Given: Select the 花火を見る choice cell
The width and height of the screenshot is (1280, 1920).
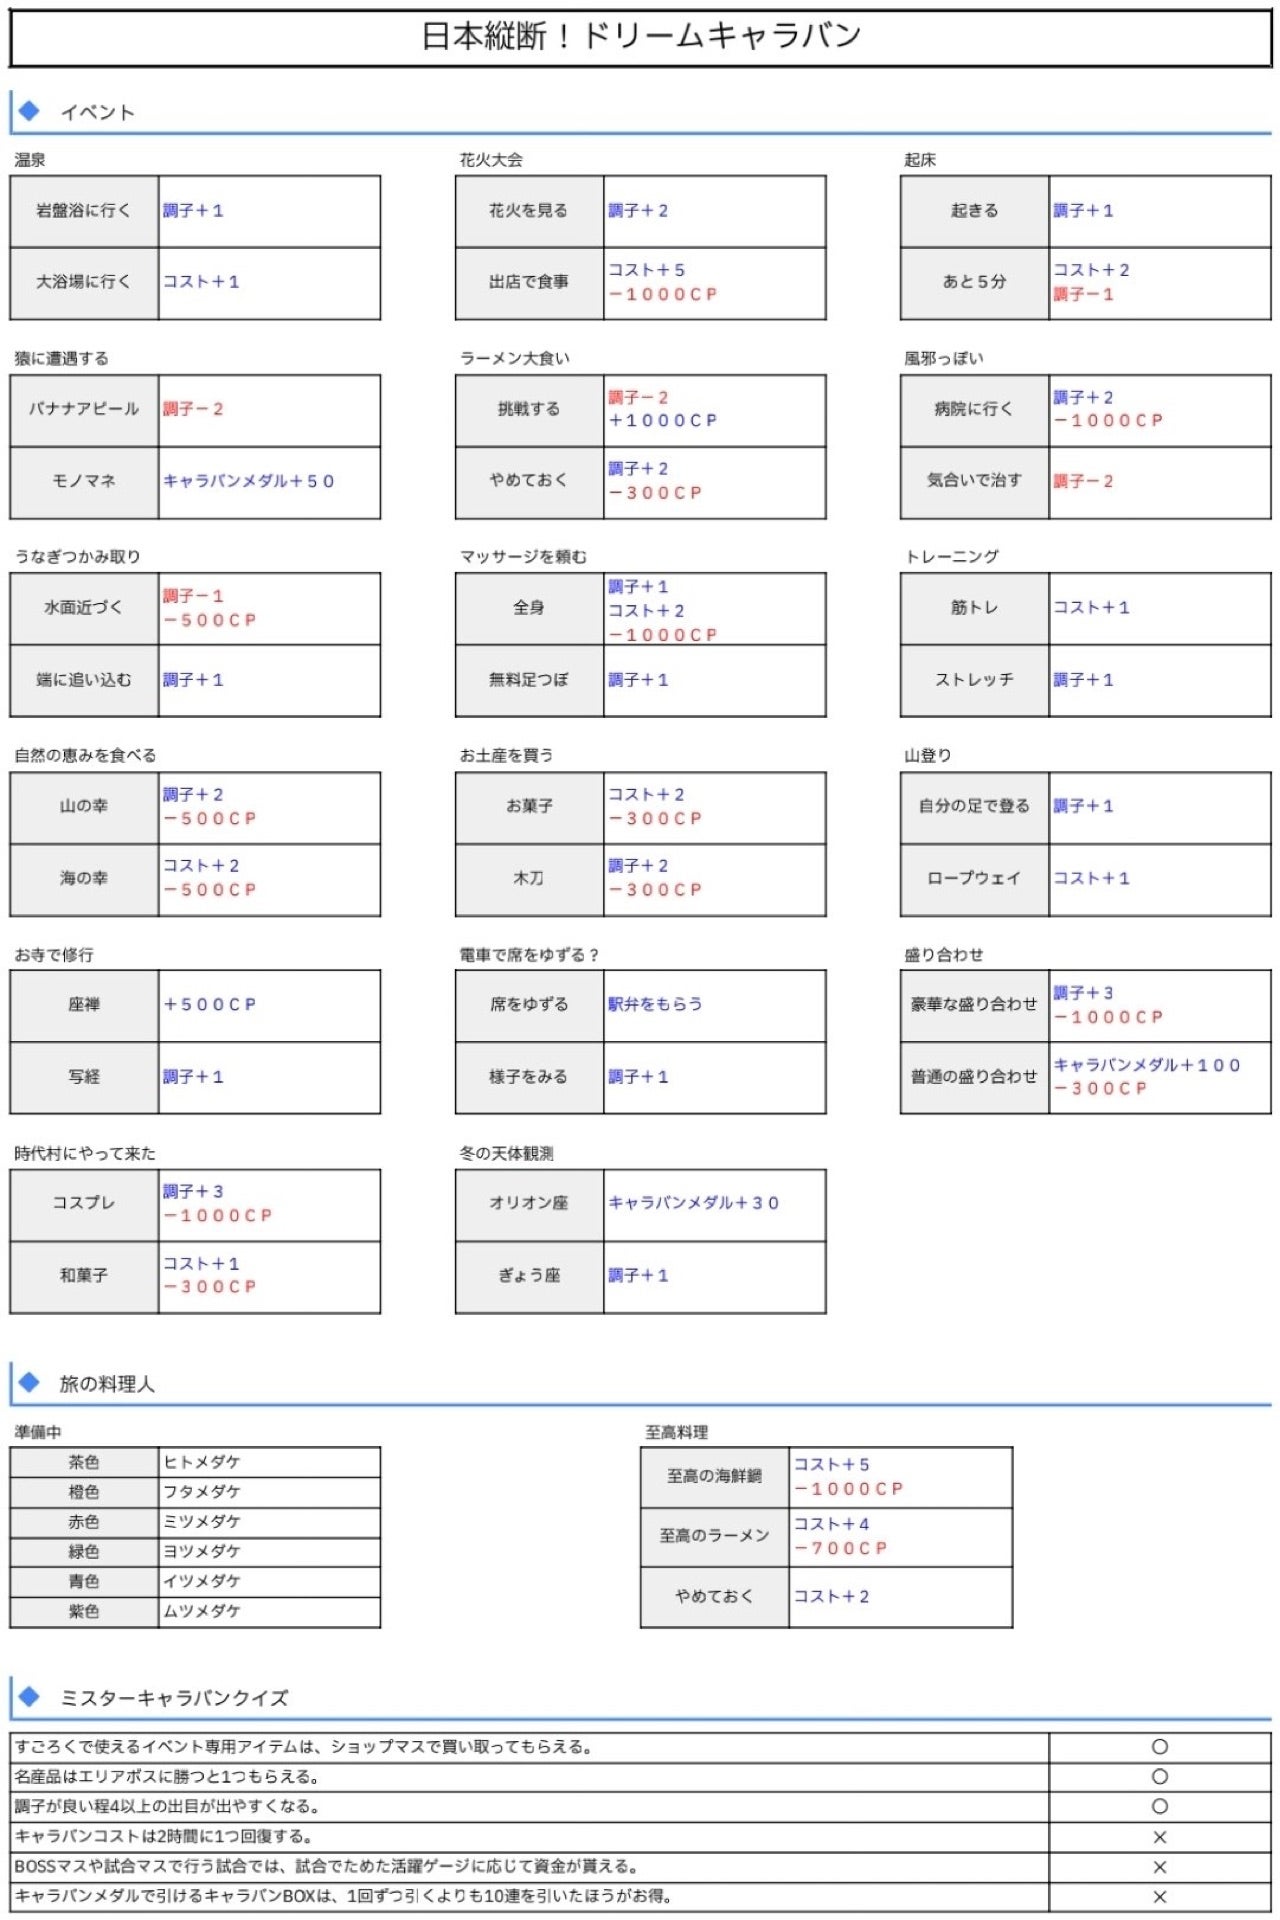Looking at the screenshot, I should tap(529, 211).
